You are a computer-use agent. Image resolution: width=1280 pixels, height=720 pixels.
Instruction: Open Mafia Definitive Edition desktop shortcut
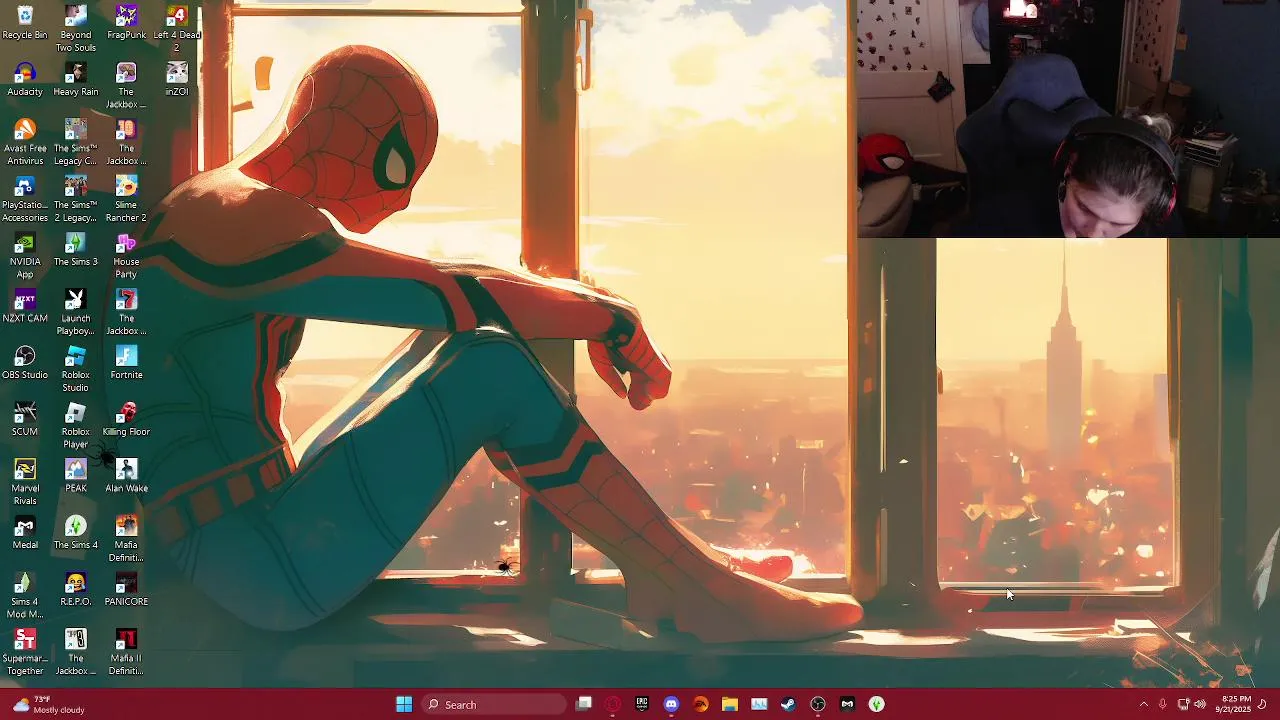coord(126,539)
